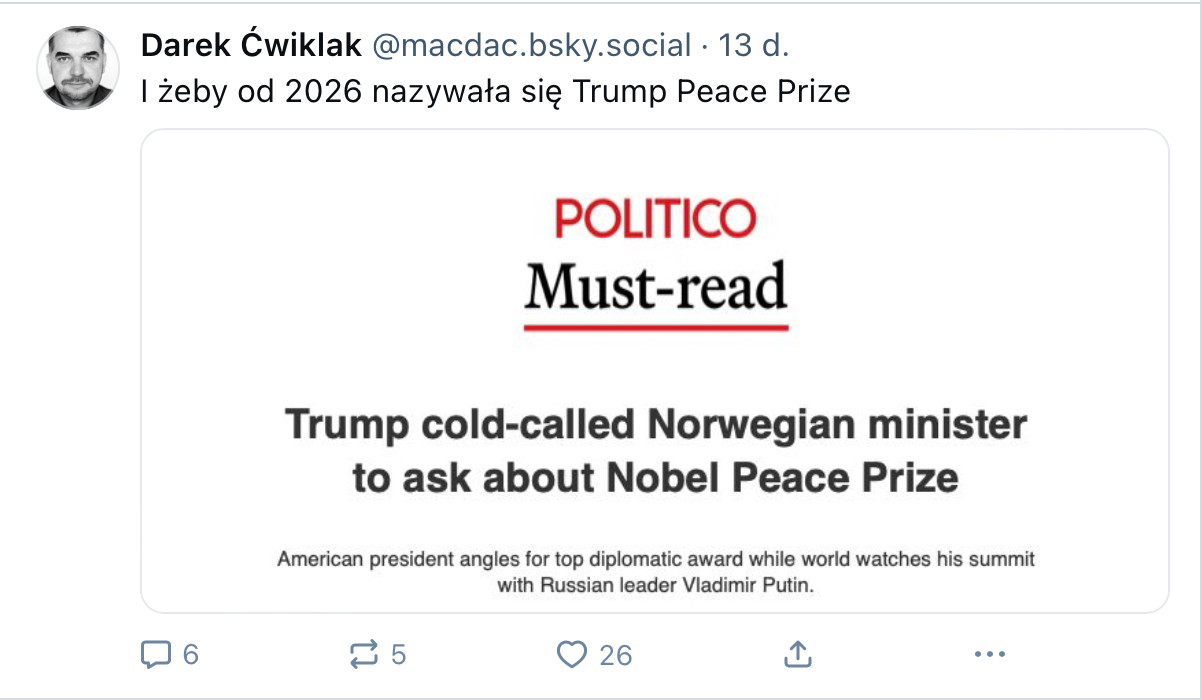Click the repost count number 5
Viewport: 1202px width, 700px height.
point(398,655)
